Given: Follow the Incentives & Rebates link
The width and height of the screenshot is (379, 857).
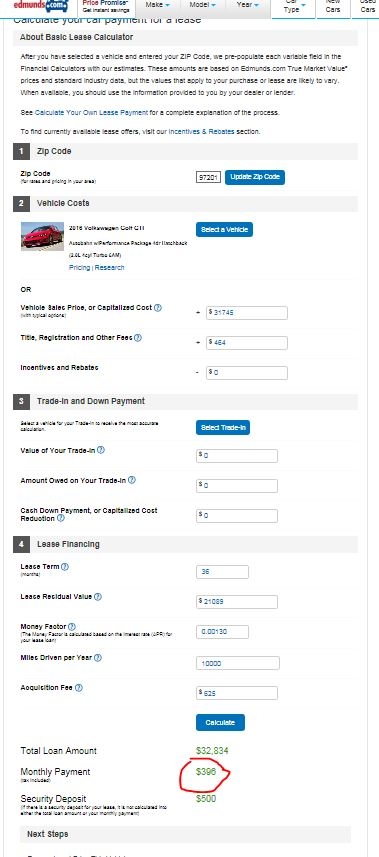Looking at the screenshot, I should 201,132.
